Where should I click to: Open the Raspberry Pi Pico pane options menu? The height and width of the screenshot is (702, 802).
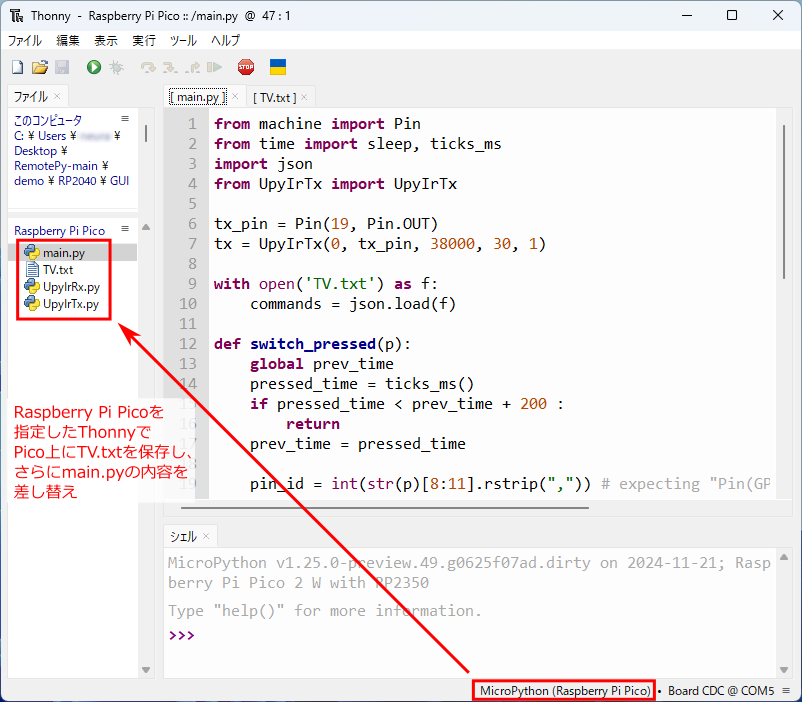(x=125, y=229)
